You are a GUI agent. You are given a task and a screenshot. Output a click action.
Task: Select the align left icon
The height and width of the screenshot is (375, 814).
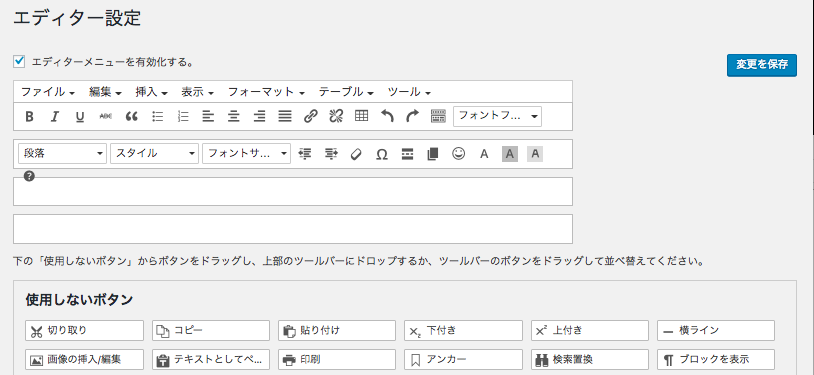tap(208, 117)
